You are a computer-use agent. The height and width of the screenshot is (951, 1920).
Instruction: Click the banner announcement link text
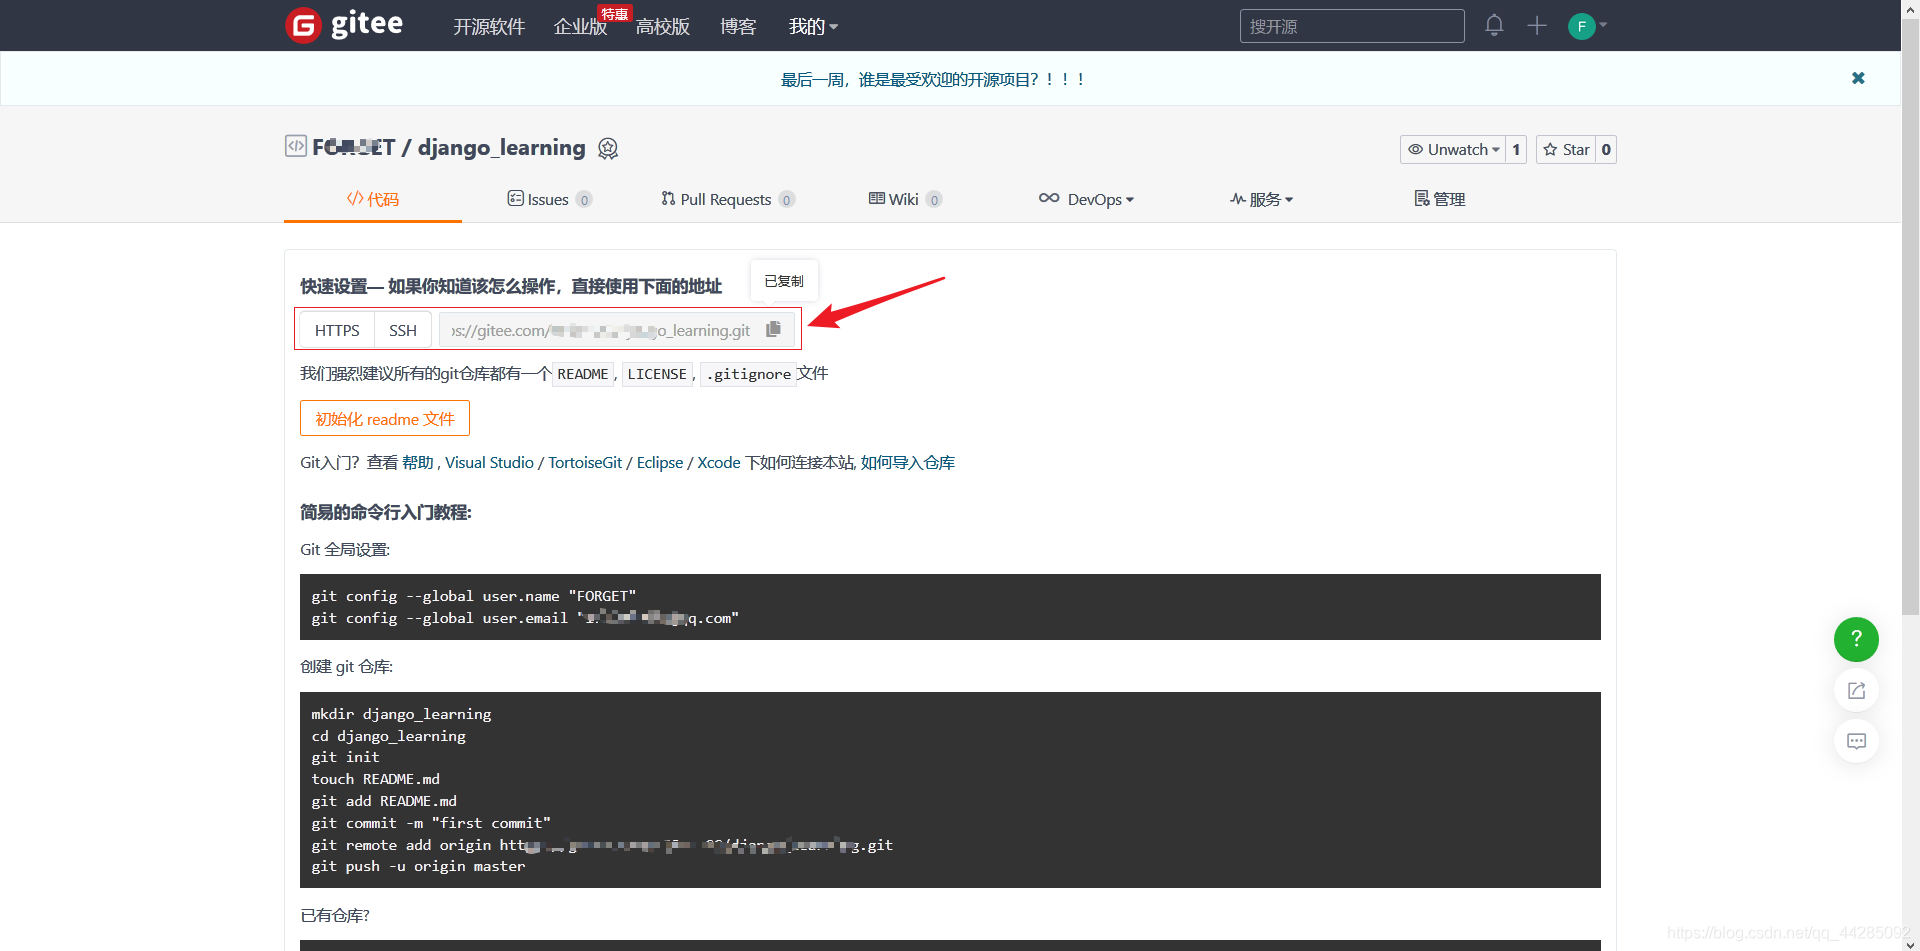[932, 79]
